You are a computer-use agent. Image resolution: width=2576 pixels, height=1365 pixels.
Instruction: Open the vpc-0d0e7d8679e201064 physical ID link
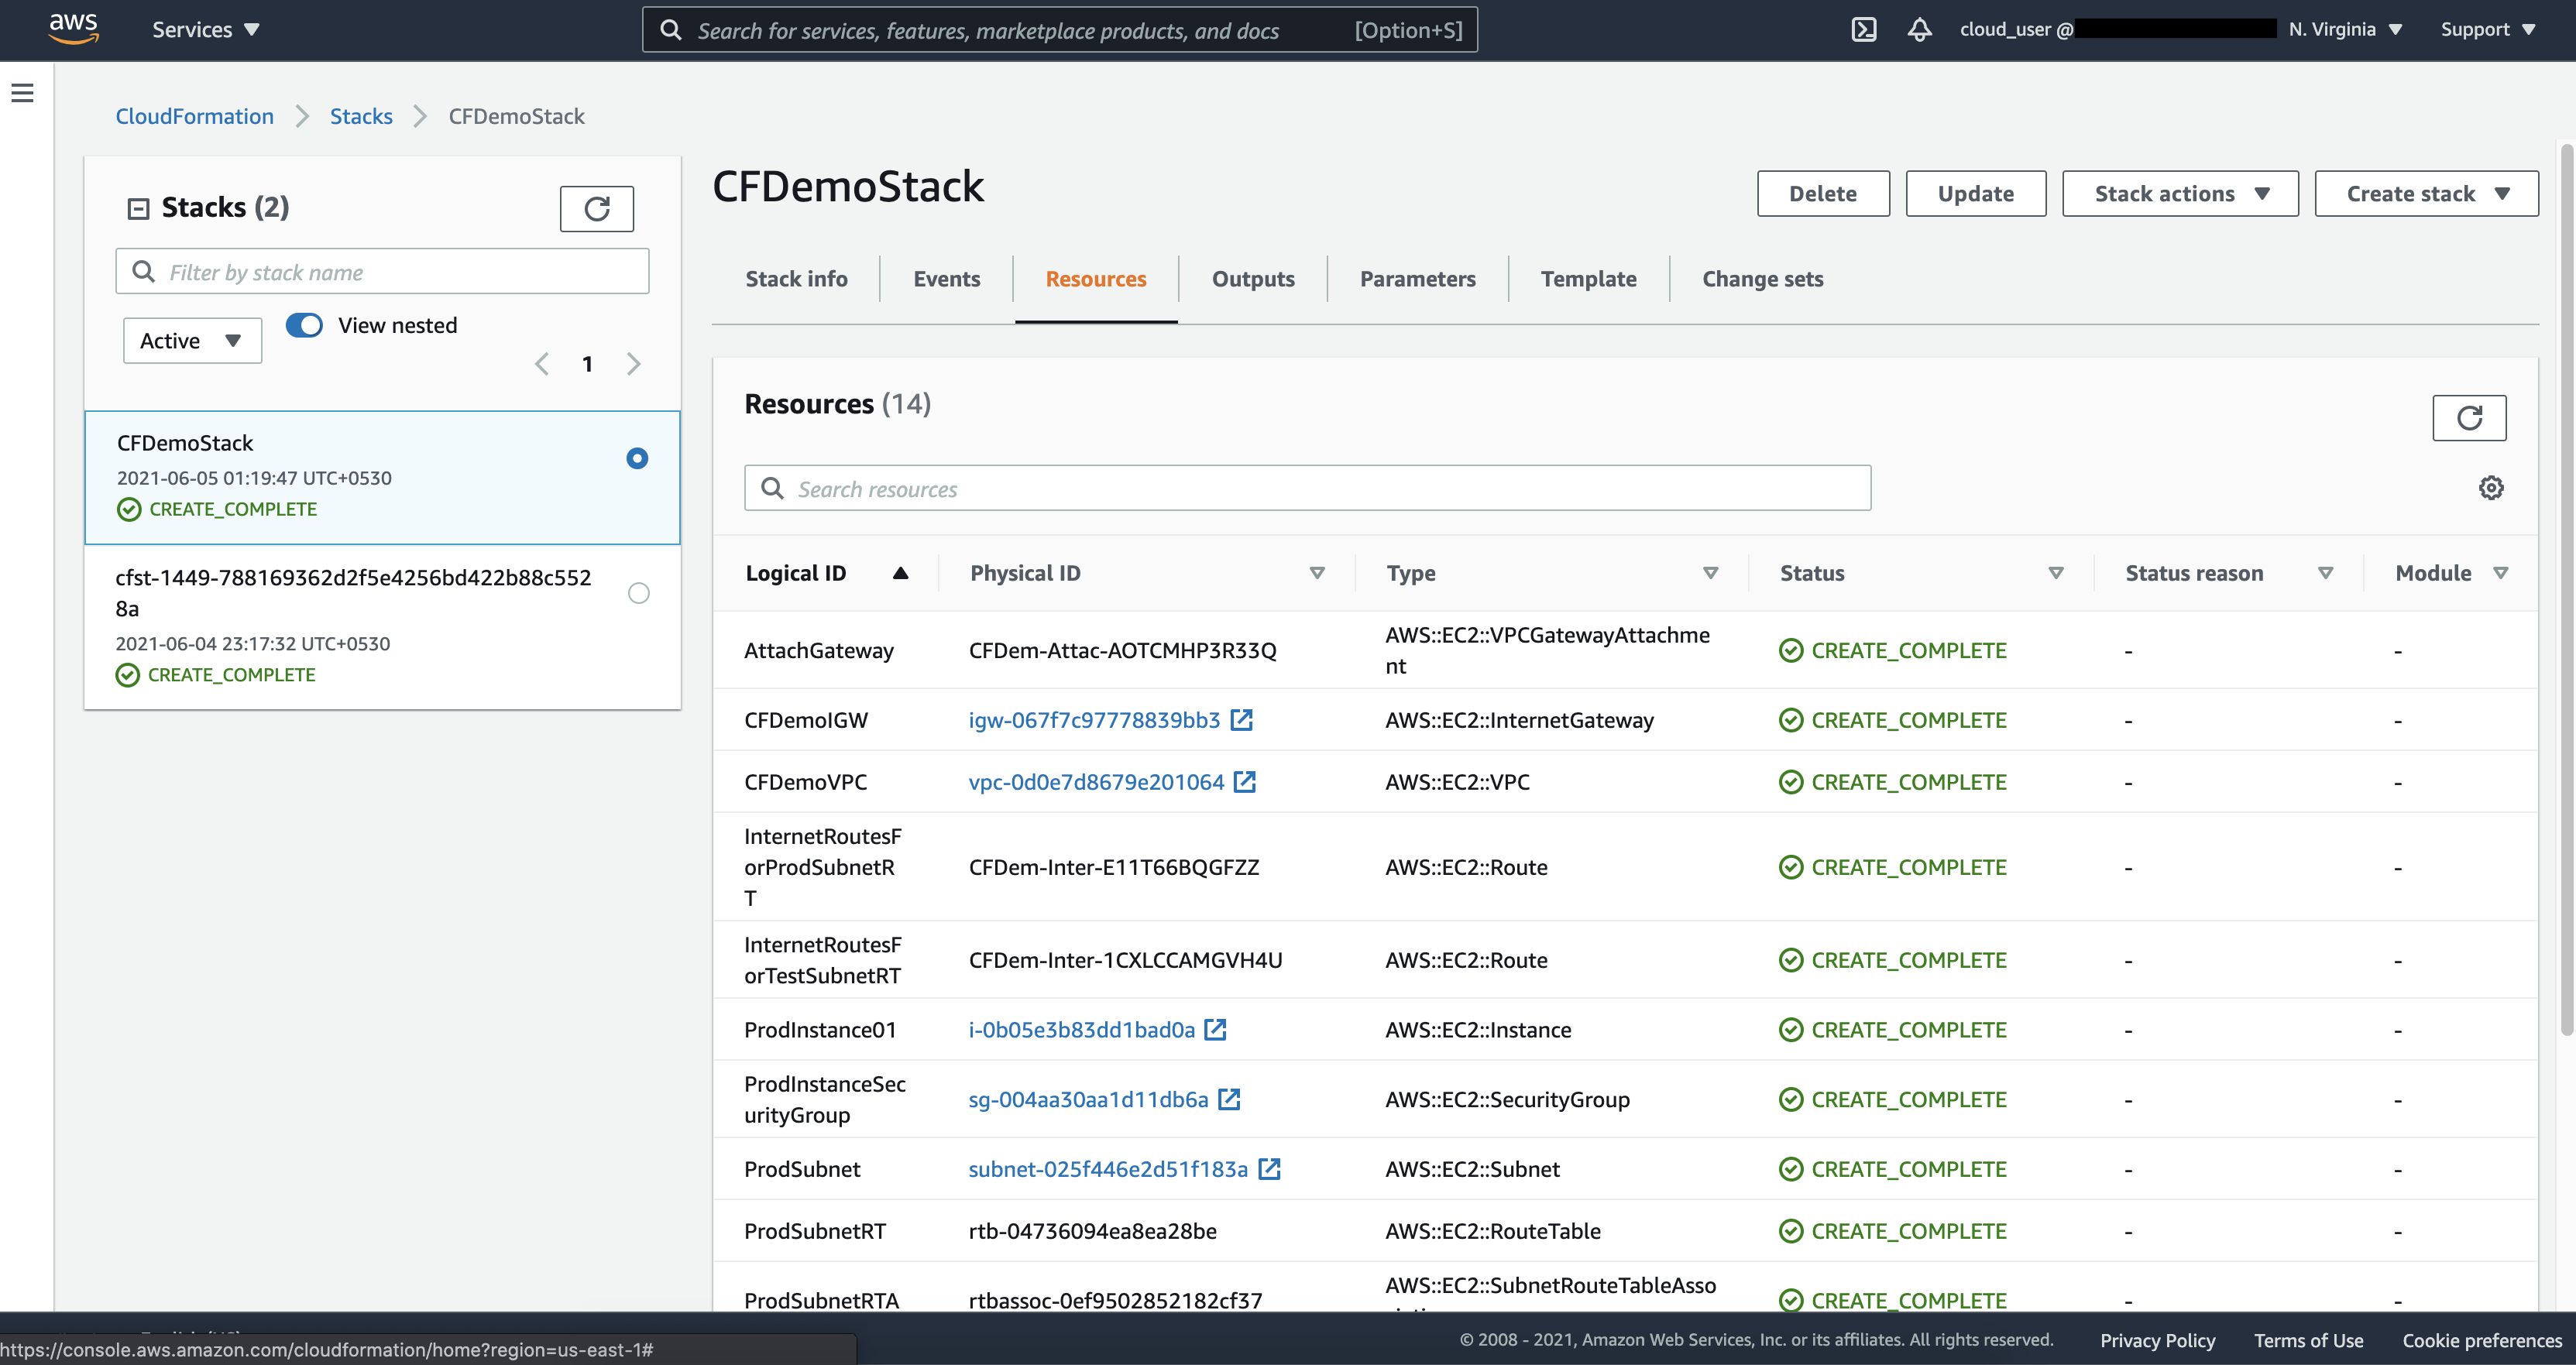point(1096,782)
